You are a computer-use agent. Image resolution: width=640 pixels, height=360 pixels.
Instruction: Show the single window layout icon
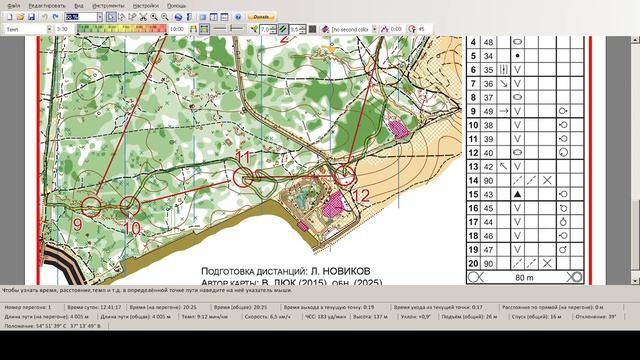(x=202, y=17)
